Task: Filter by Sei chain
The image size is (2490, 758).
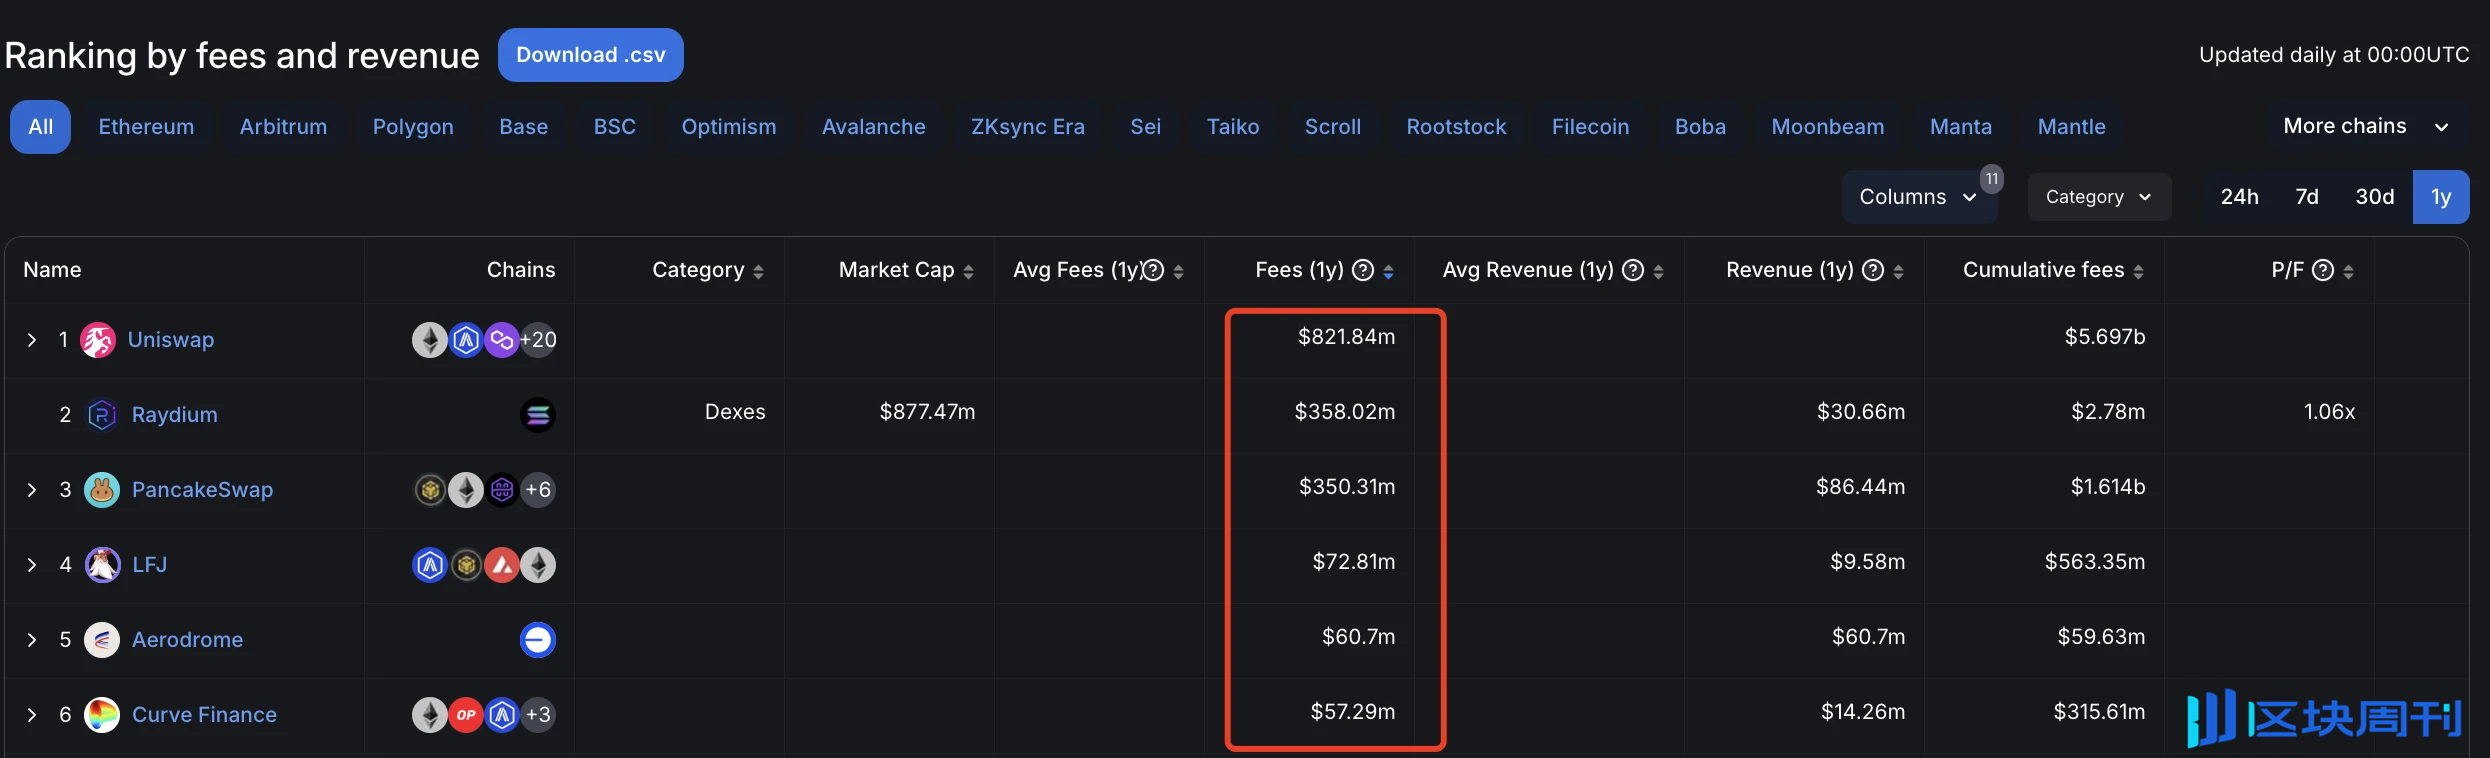Action: 1146,127
